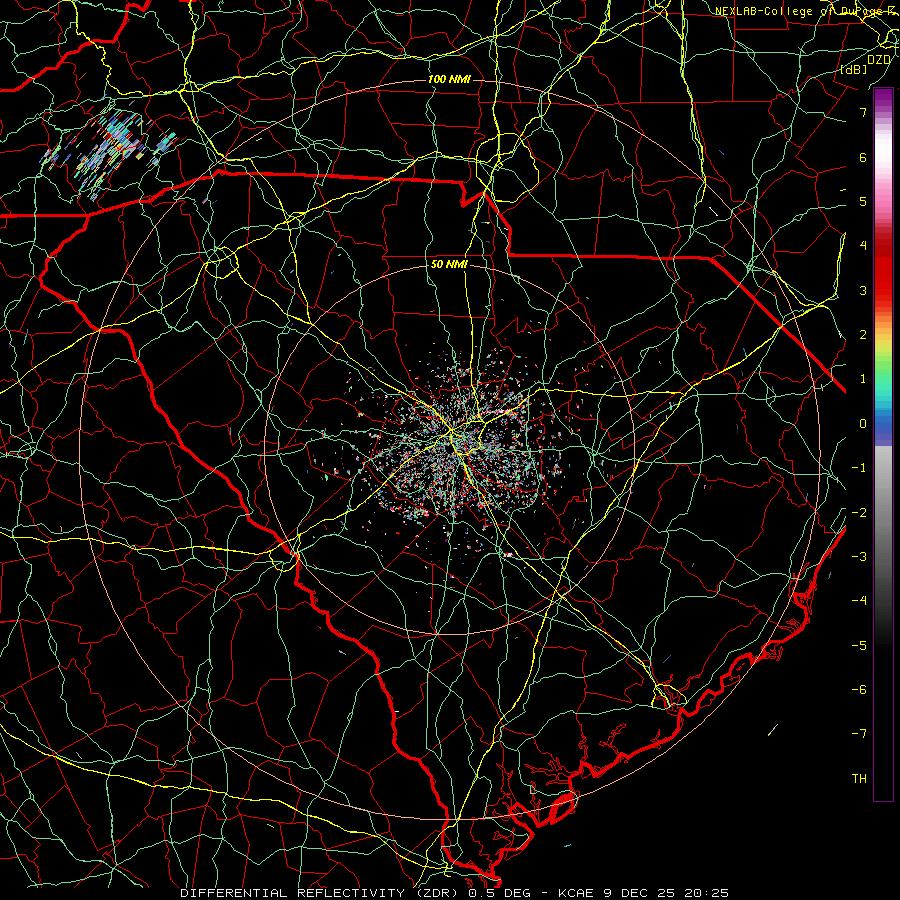Click the 6 dB tick label on color scale
This screenshot has height=900, width=900.
(x=863, y=157)
